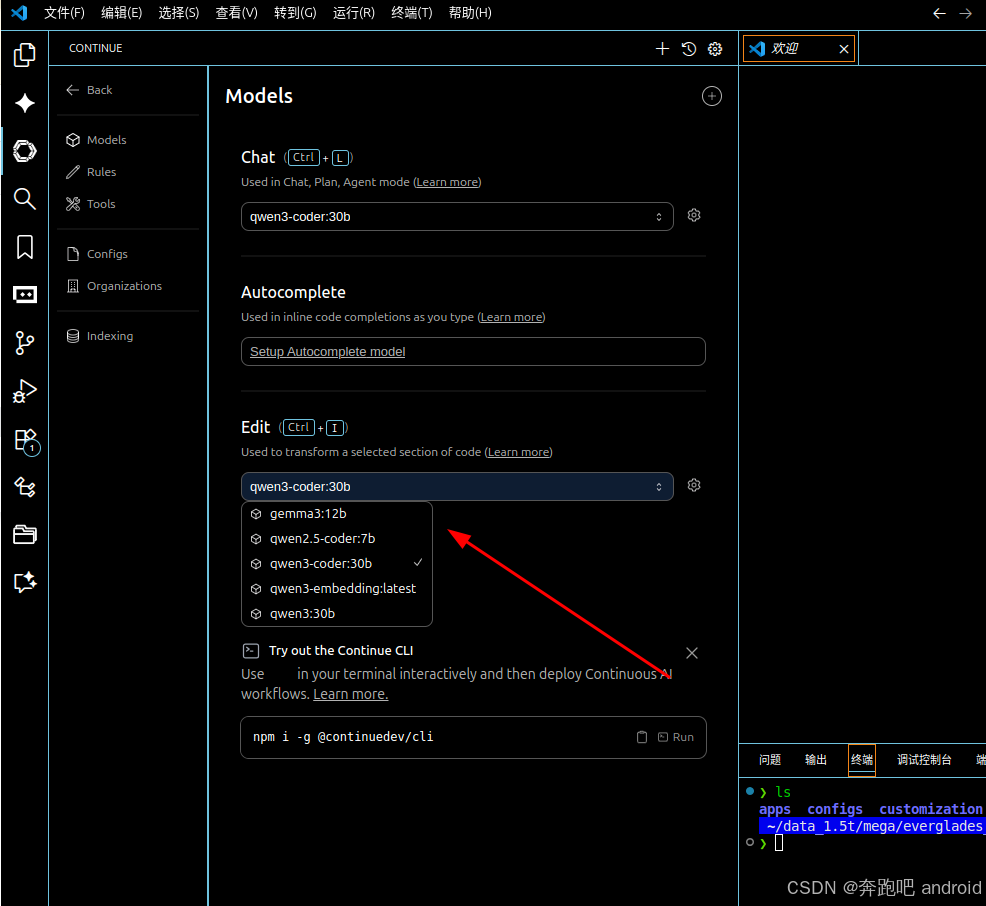The width and height of the screenshot is (986, 906).
Task: Click the VS Code logo menu
Action: click(x=19, y=13)
